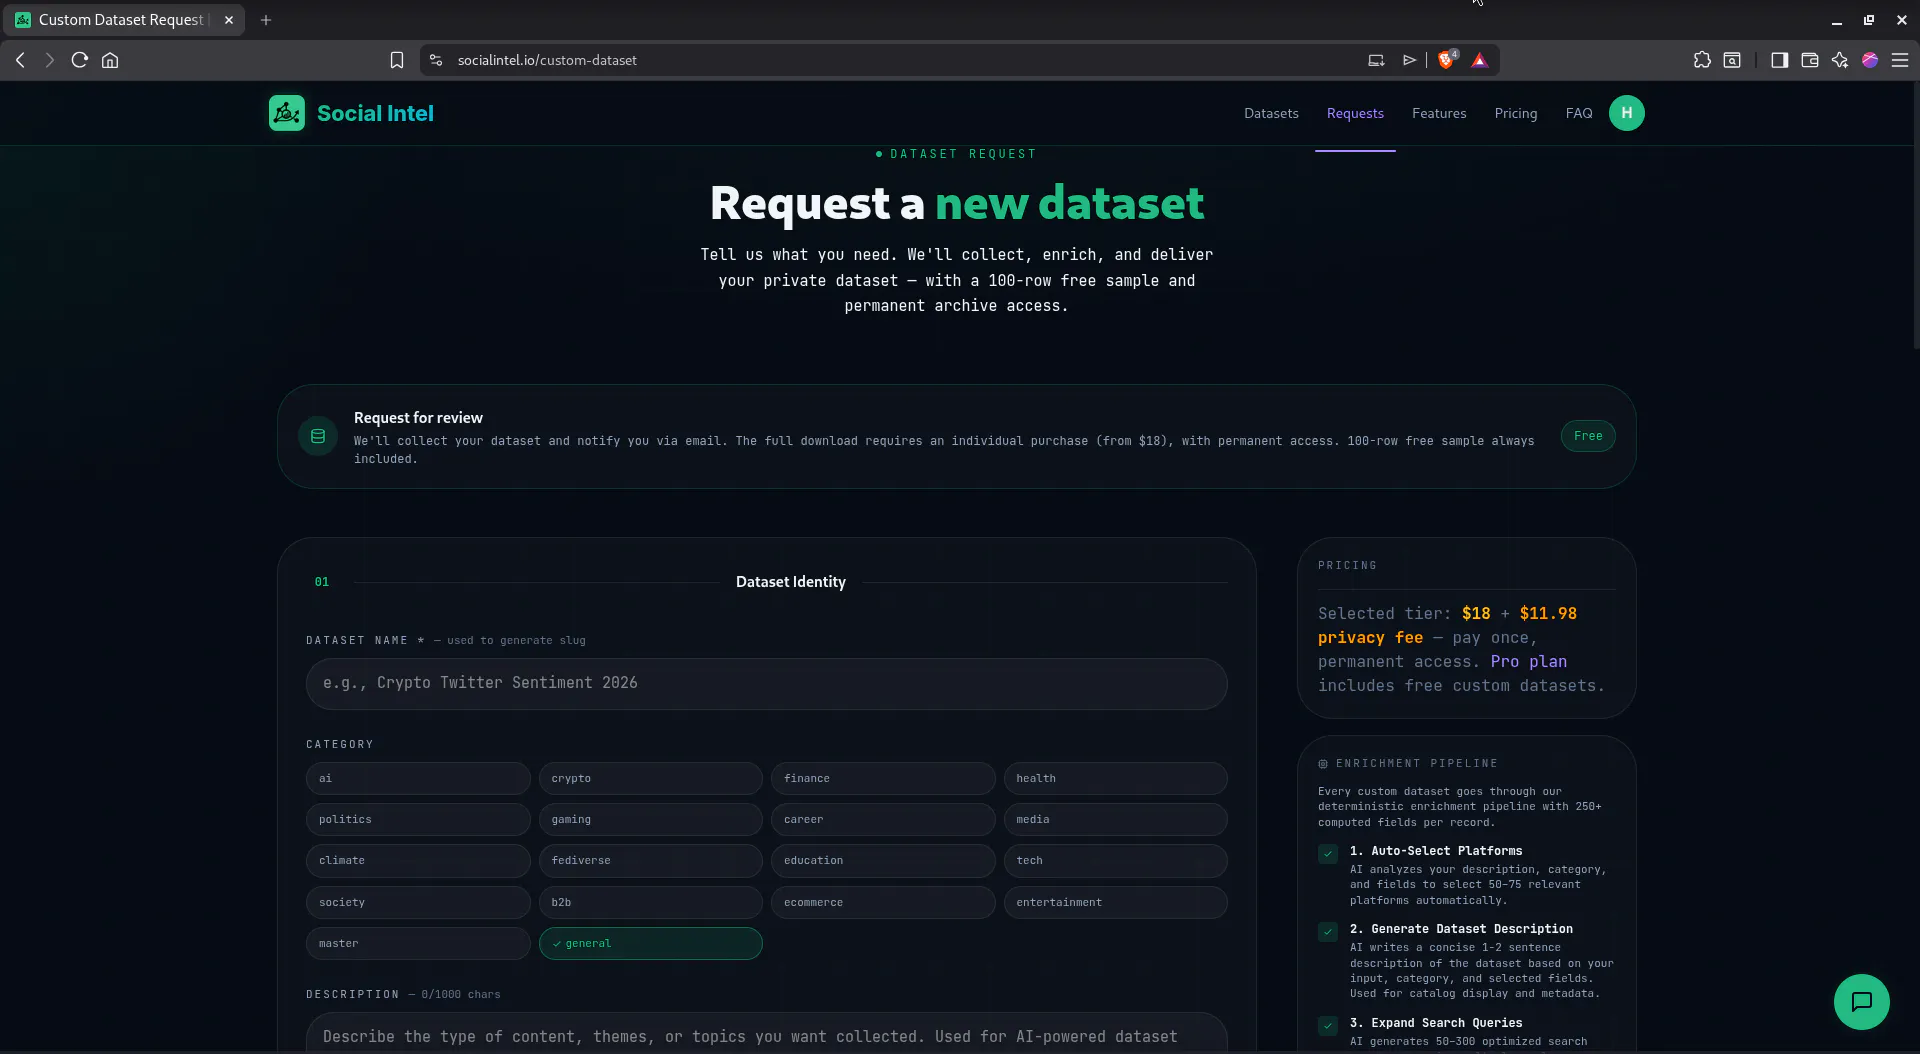Open the user avatar H menu
Viewport: 1920px width, 1054px height.
point(1626,113)
